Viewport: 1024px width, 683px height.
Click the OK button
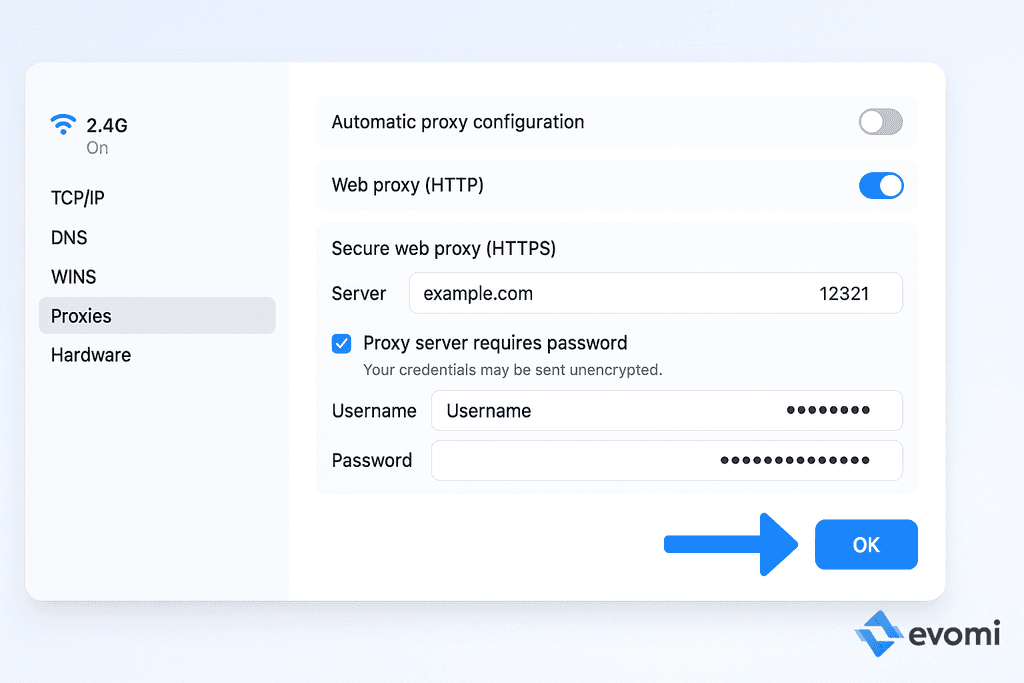pyautogui.click(x=866, y=544)
